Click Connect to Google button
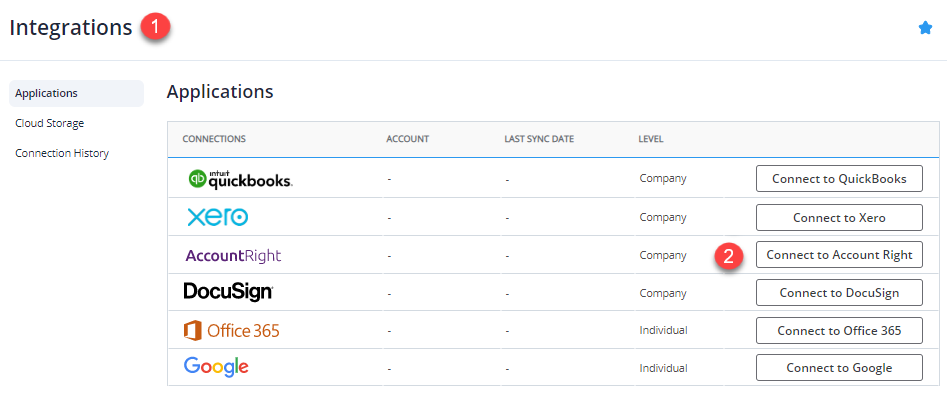Viewport: 947px width, 416px height. point(839,368)
